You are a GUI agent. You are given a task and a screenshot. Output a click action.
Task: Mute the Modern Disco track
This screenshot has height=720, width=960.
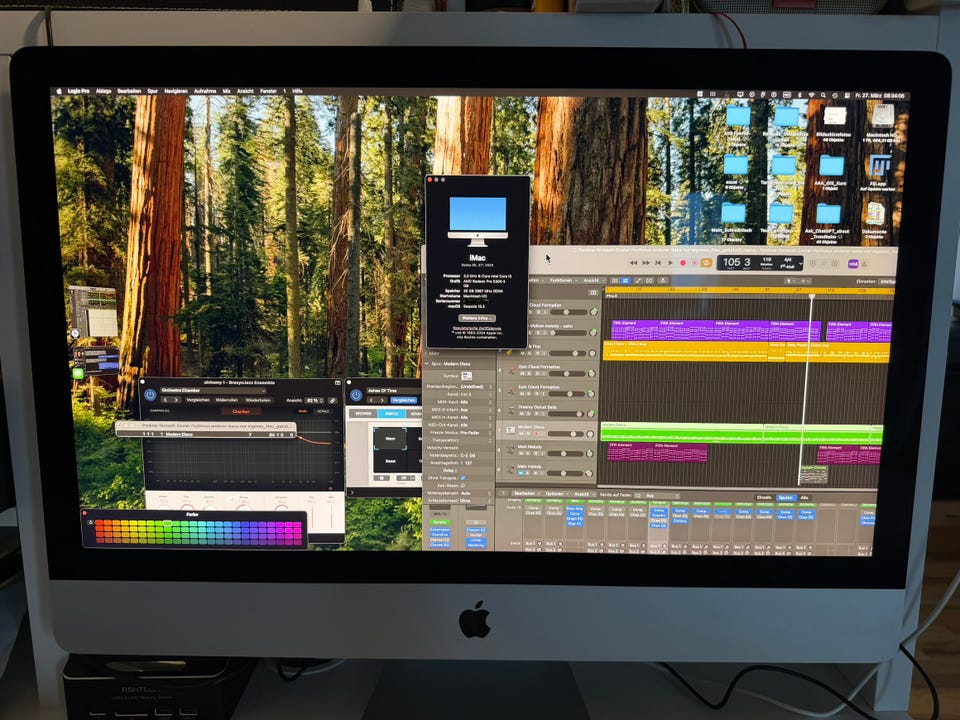[x=522, y=433]
